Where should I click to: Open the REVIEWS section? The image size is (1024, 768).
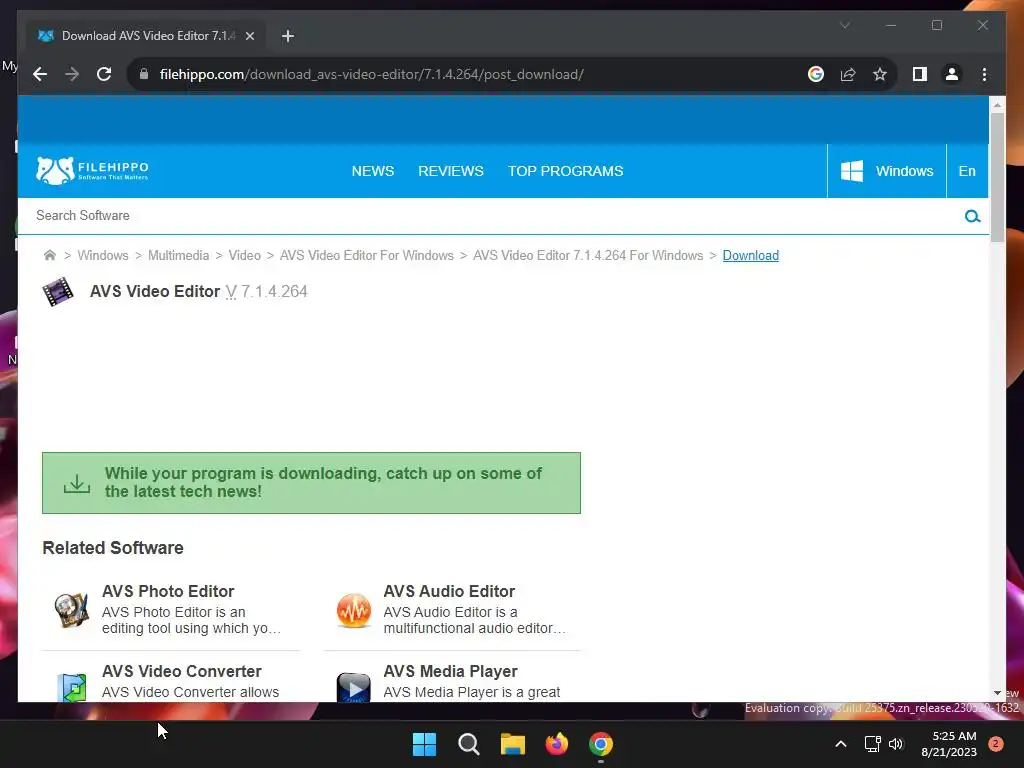[451, 171]
